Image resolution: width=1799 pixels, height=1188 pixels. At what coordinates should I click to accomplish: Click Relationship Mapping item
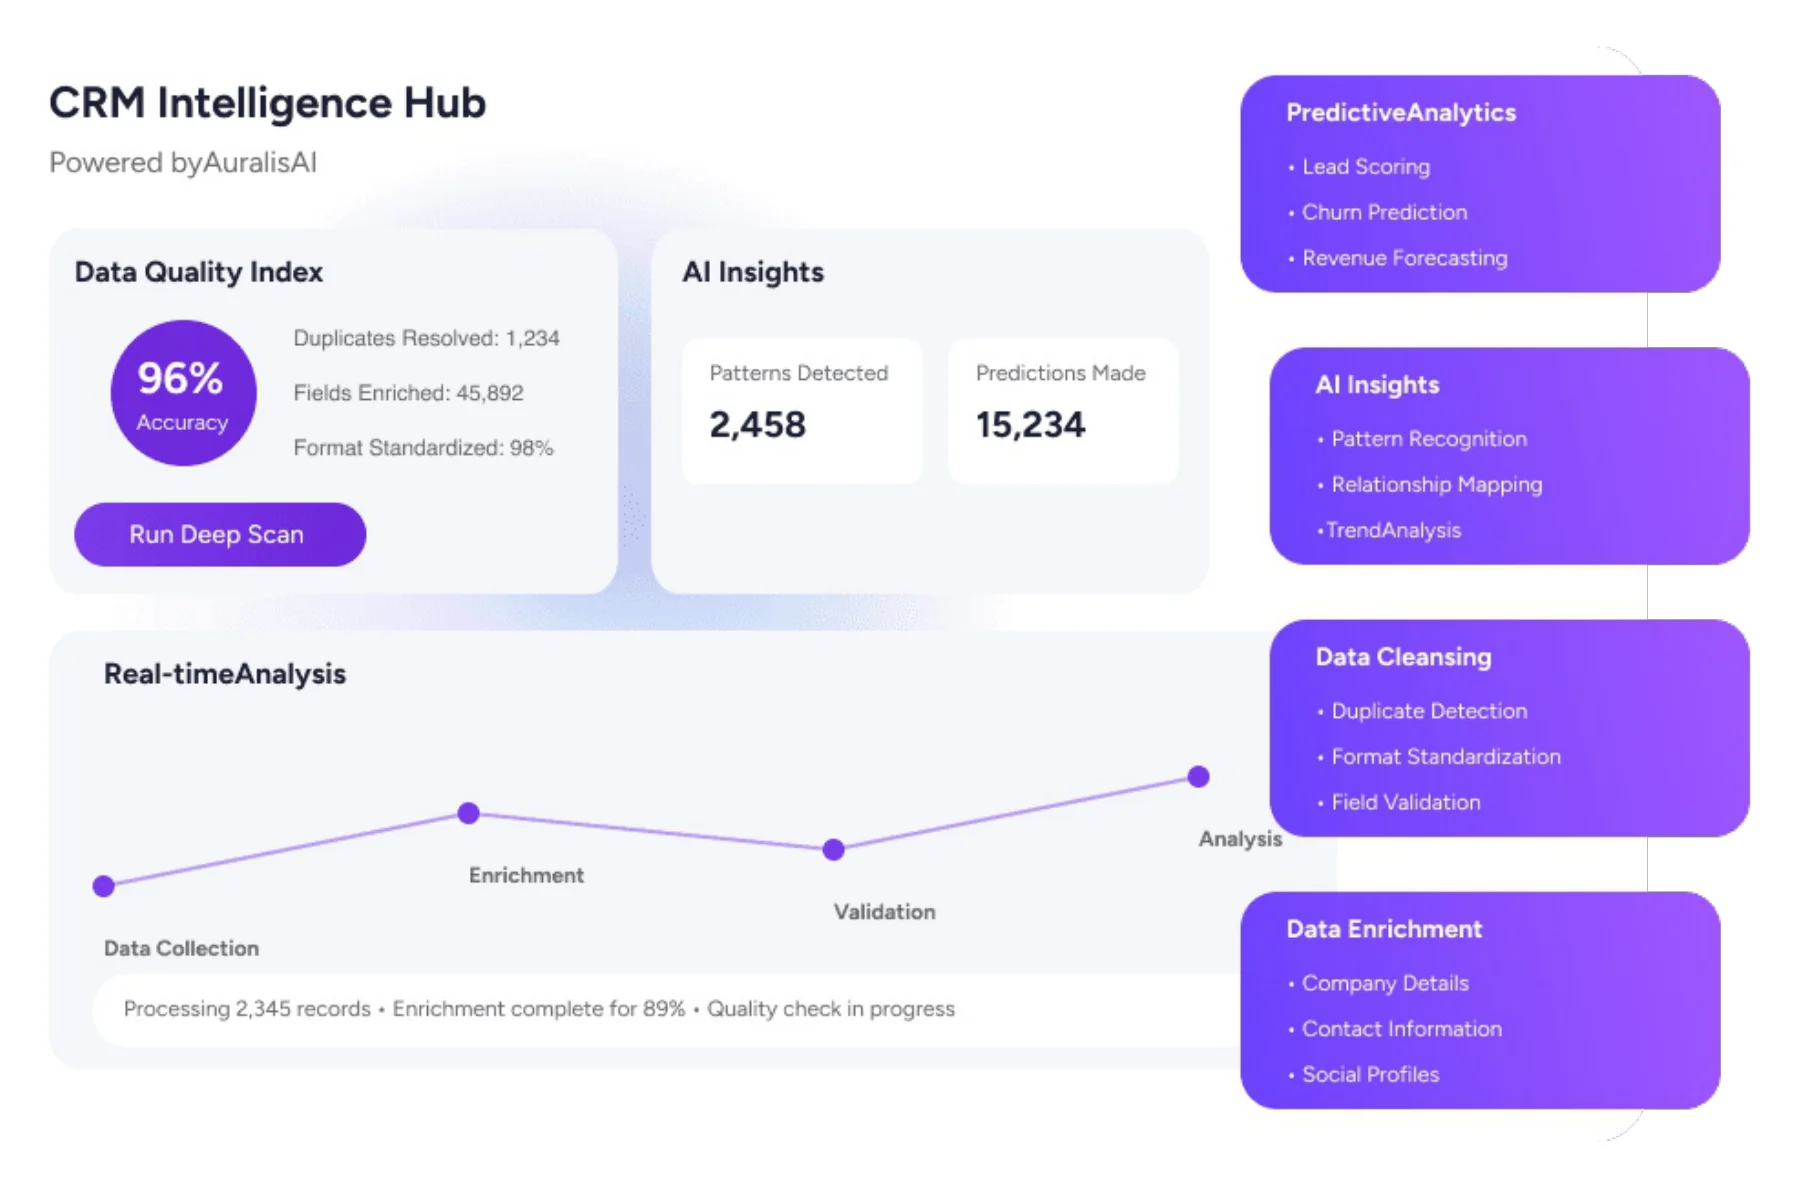(1437, 485)
